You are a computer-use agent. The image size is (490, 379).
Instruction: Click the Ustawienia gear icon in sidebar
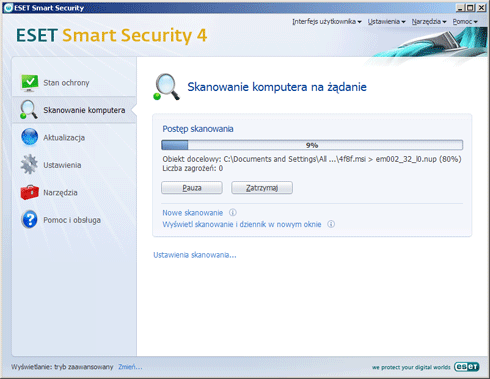pos(29,164)
